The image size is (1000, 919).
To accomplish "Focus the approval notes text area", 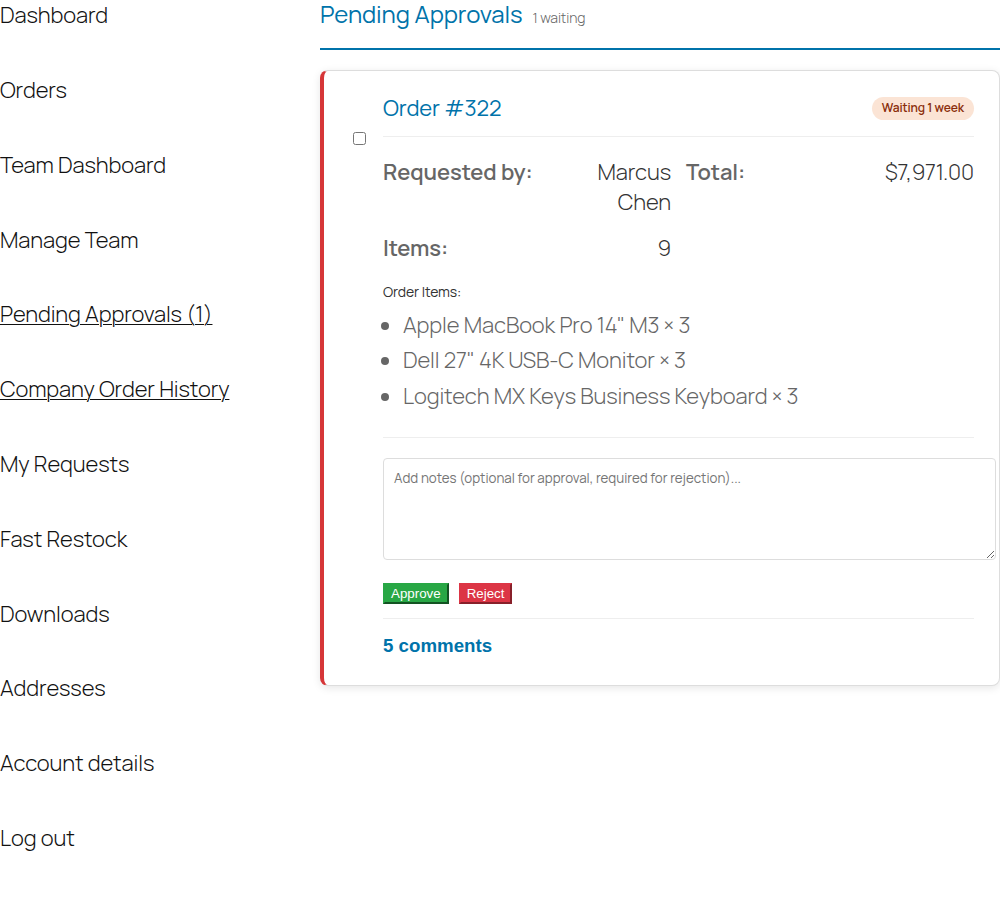I will [x=689, y=509].
